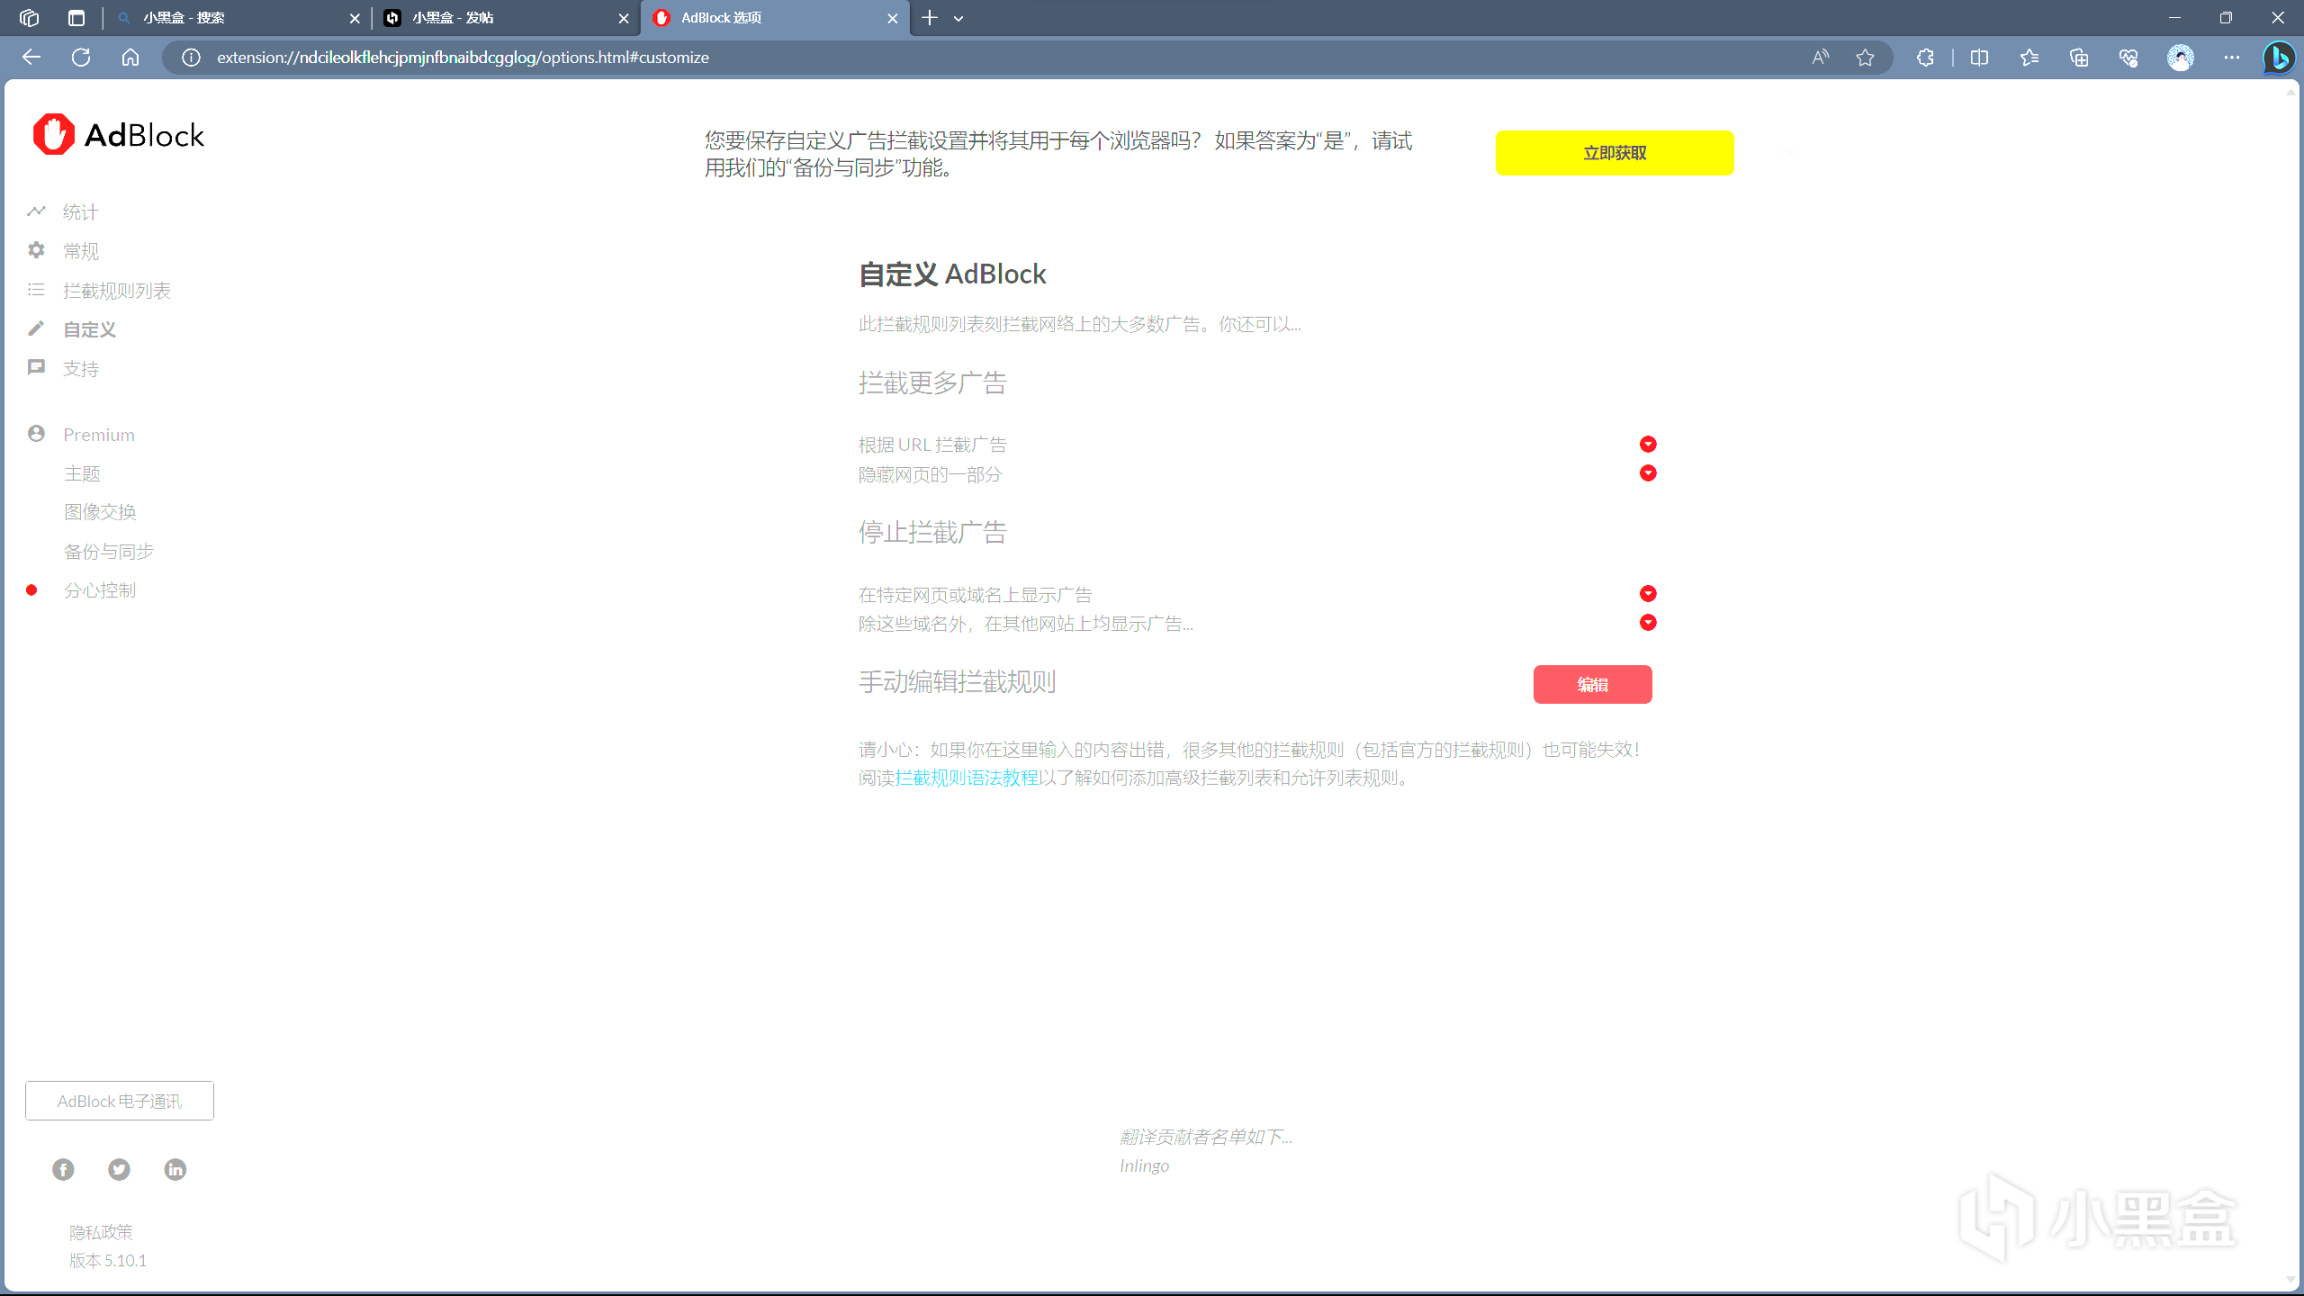Click yellow 立即获取 button

(x=1614, y=153)
